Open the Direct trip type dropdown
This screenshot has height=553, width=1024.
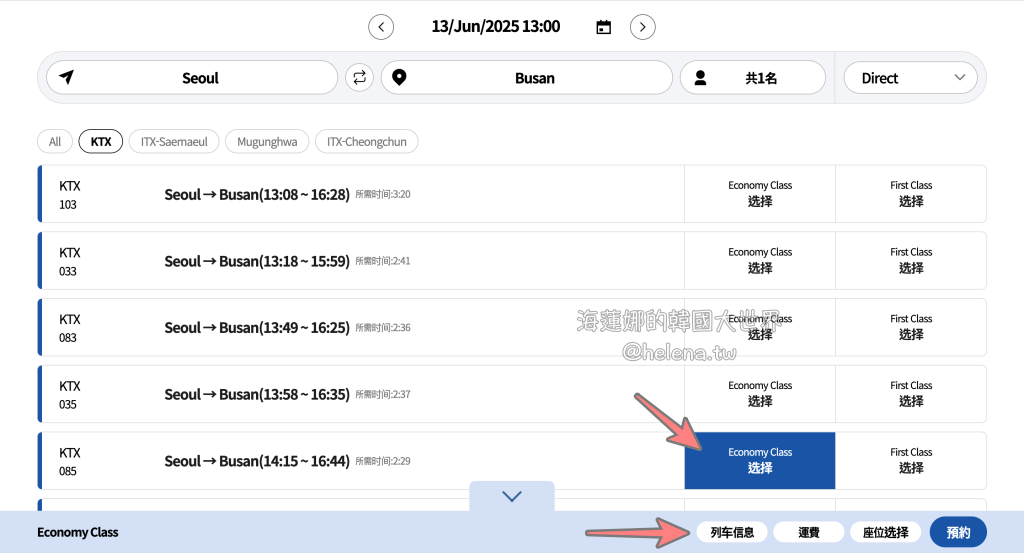coord(910,78)
